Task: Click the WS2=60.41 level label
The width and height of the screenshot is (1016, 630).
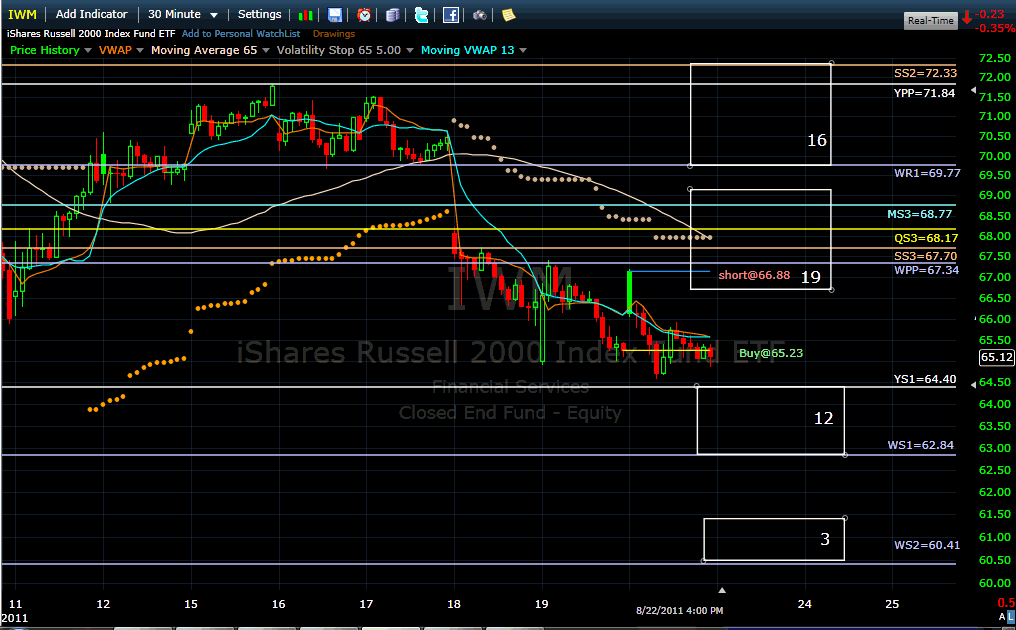Action: pos(927,545)
